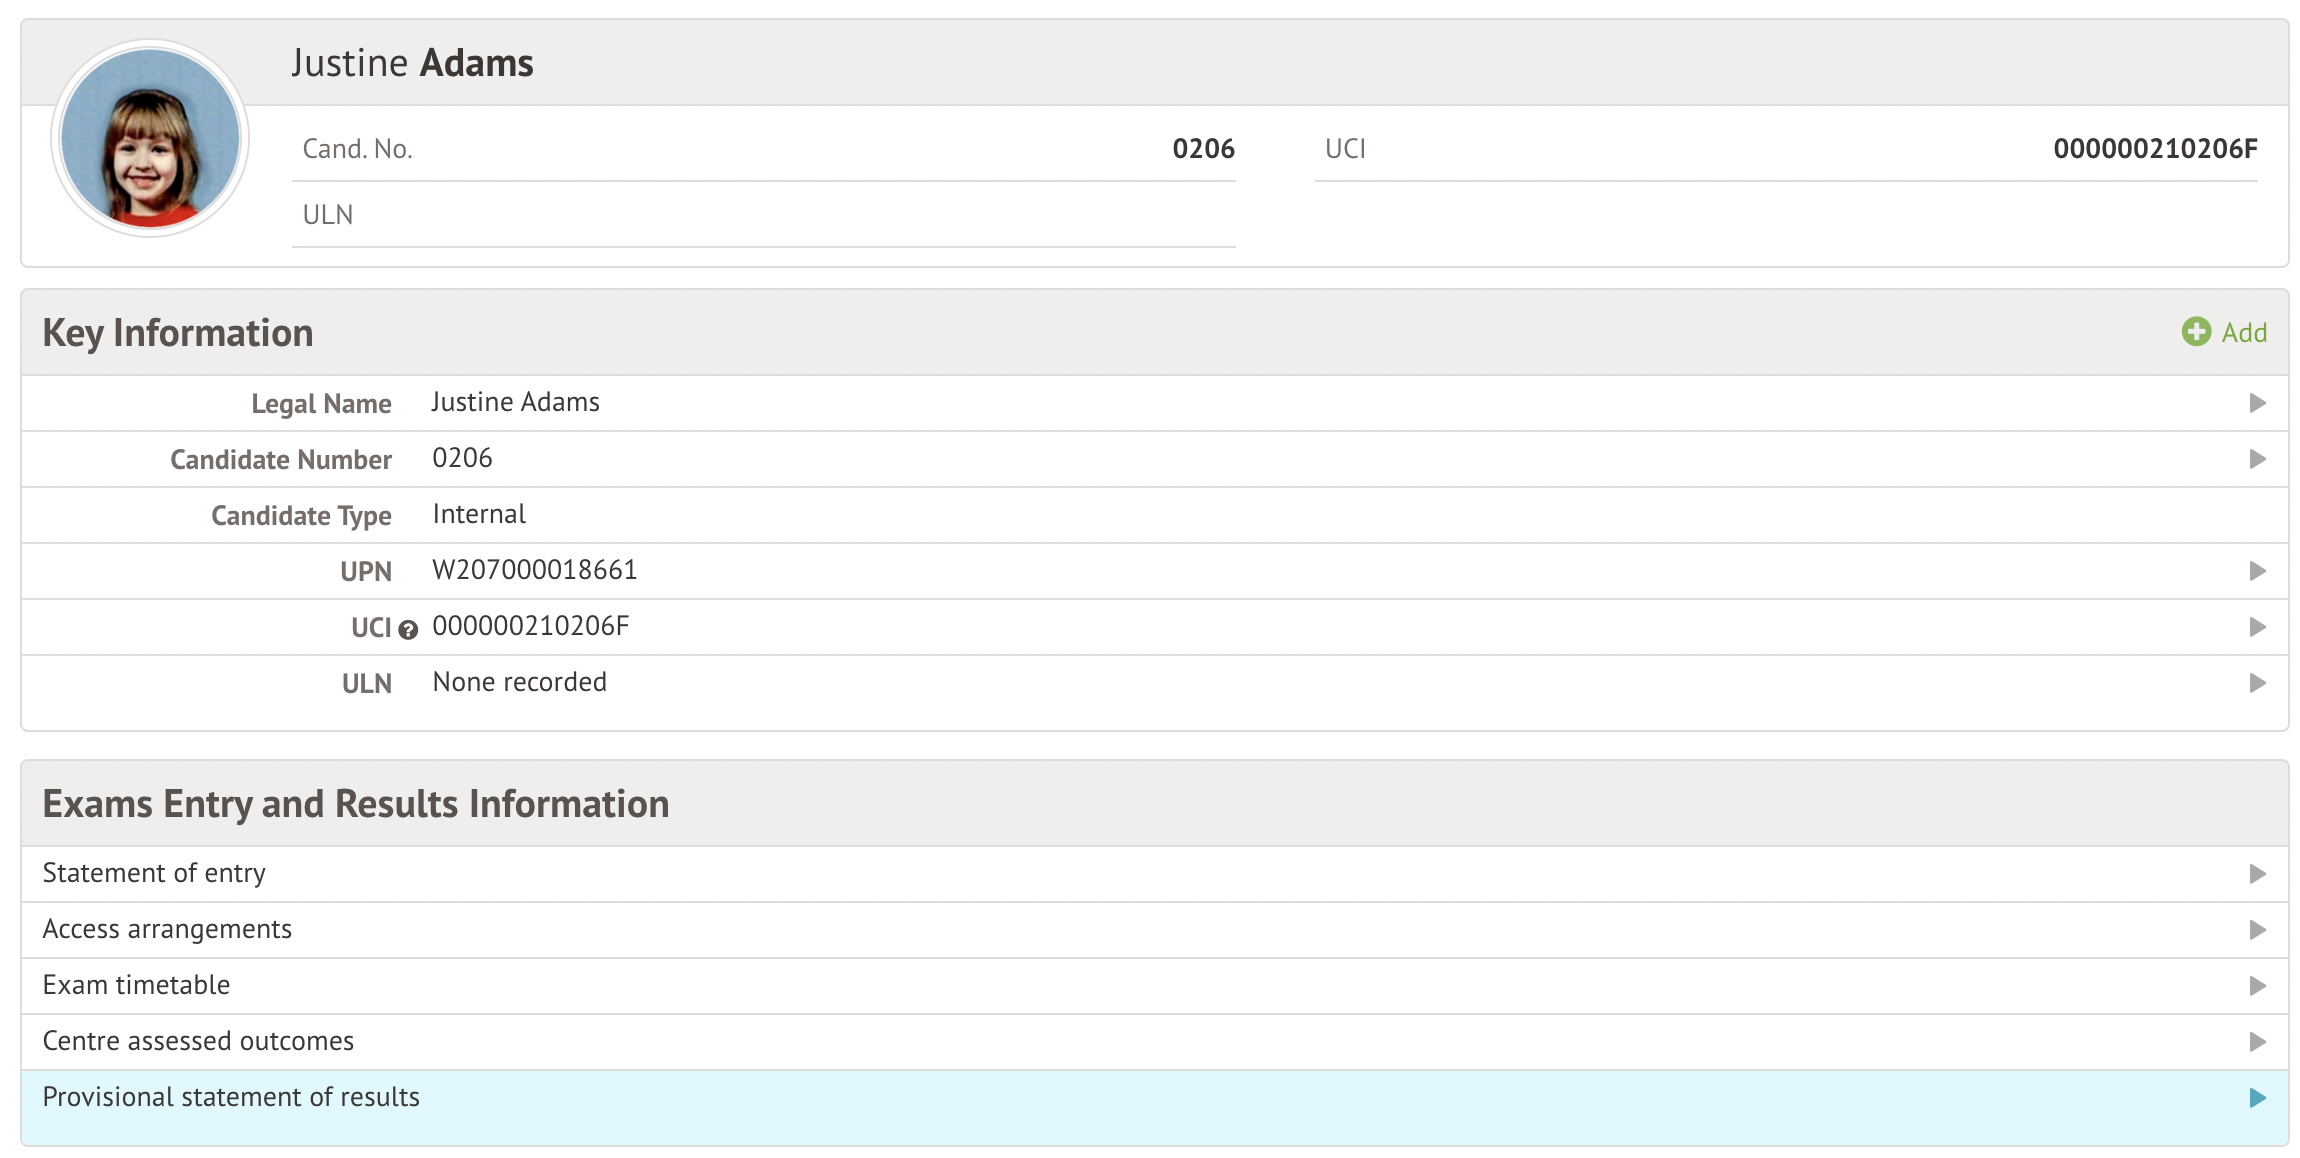Click the ULN None recorded value

(519, 683)
